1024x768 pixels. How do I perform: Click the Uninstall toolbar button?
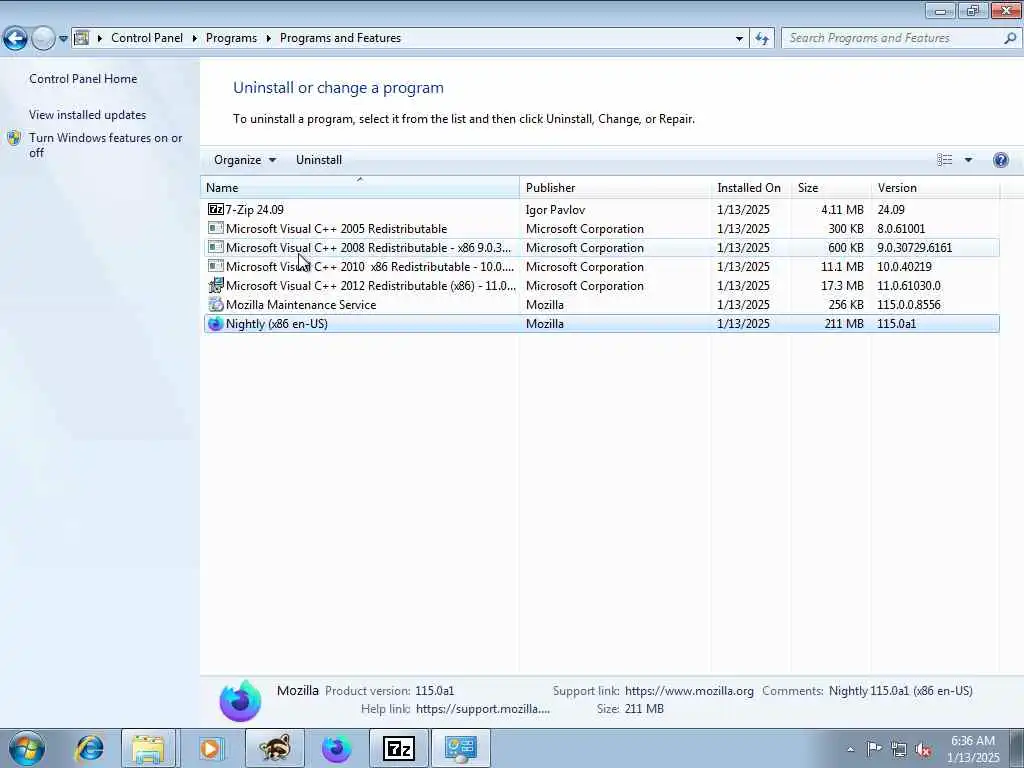(319, 160)
